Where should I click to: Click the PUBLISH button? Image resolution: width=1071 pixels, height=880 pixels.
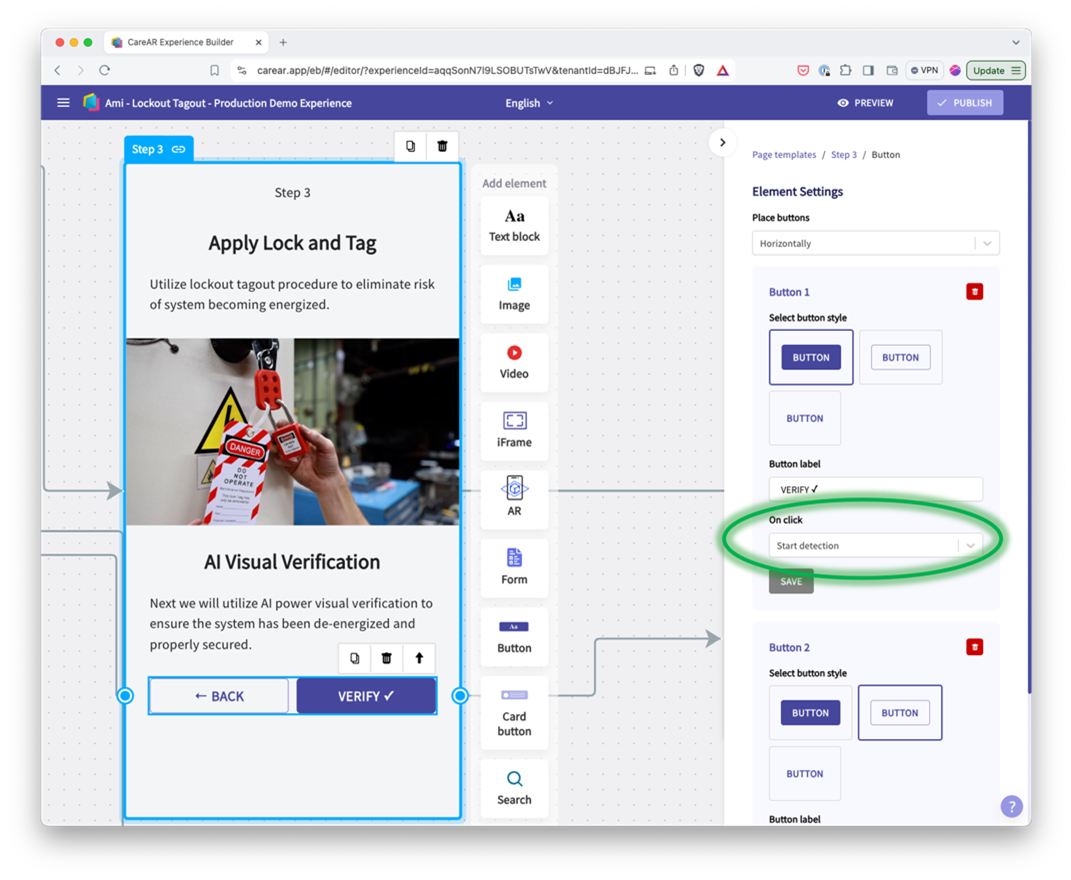pyautogui.click(x=964, y=103)
